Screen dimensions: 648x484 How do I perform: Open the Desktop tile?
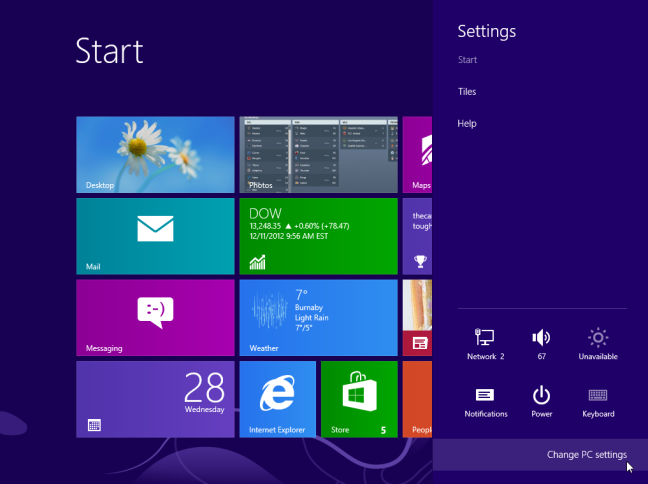155,155
